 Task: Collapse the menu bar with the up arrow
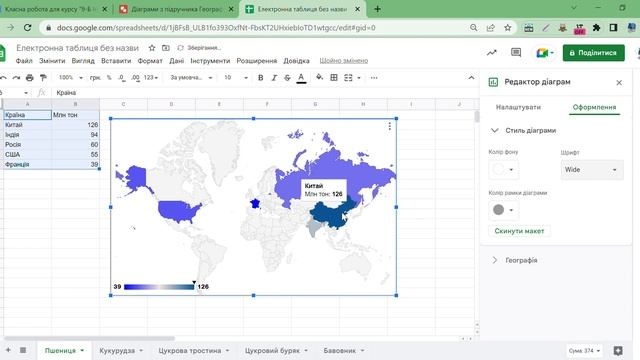pos(471,78)
